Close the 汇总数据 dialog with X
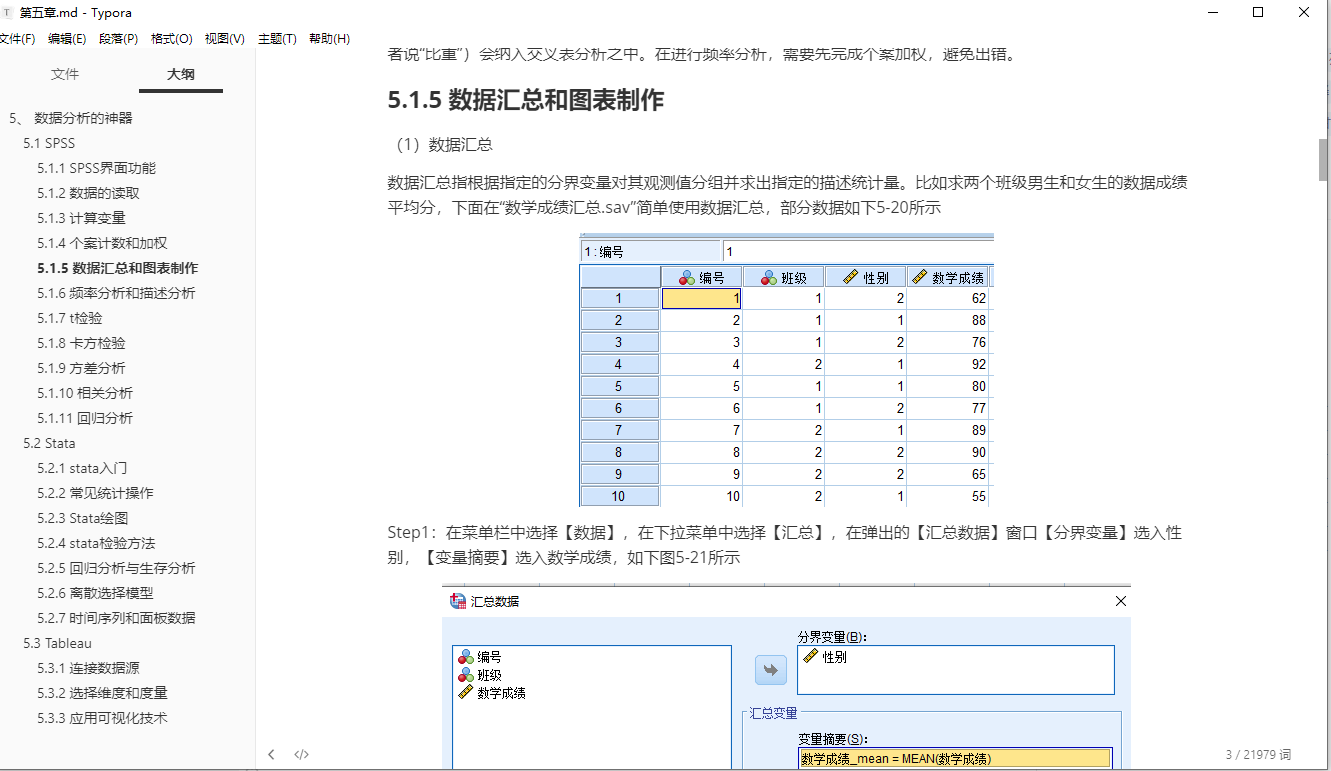 click(1120, 601)
